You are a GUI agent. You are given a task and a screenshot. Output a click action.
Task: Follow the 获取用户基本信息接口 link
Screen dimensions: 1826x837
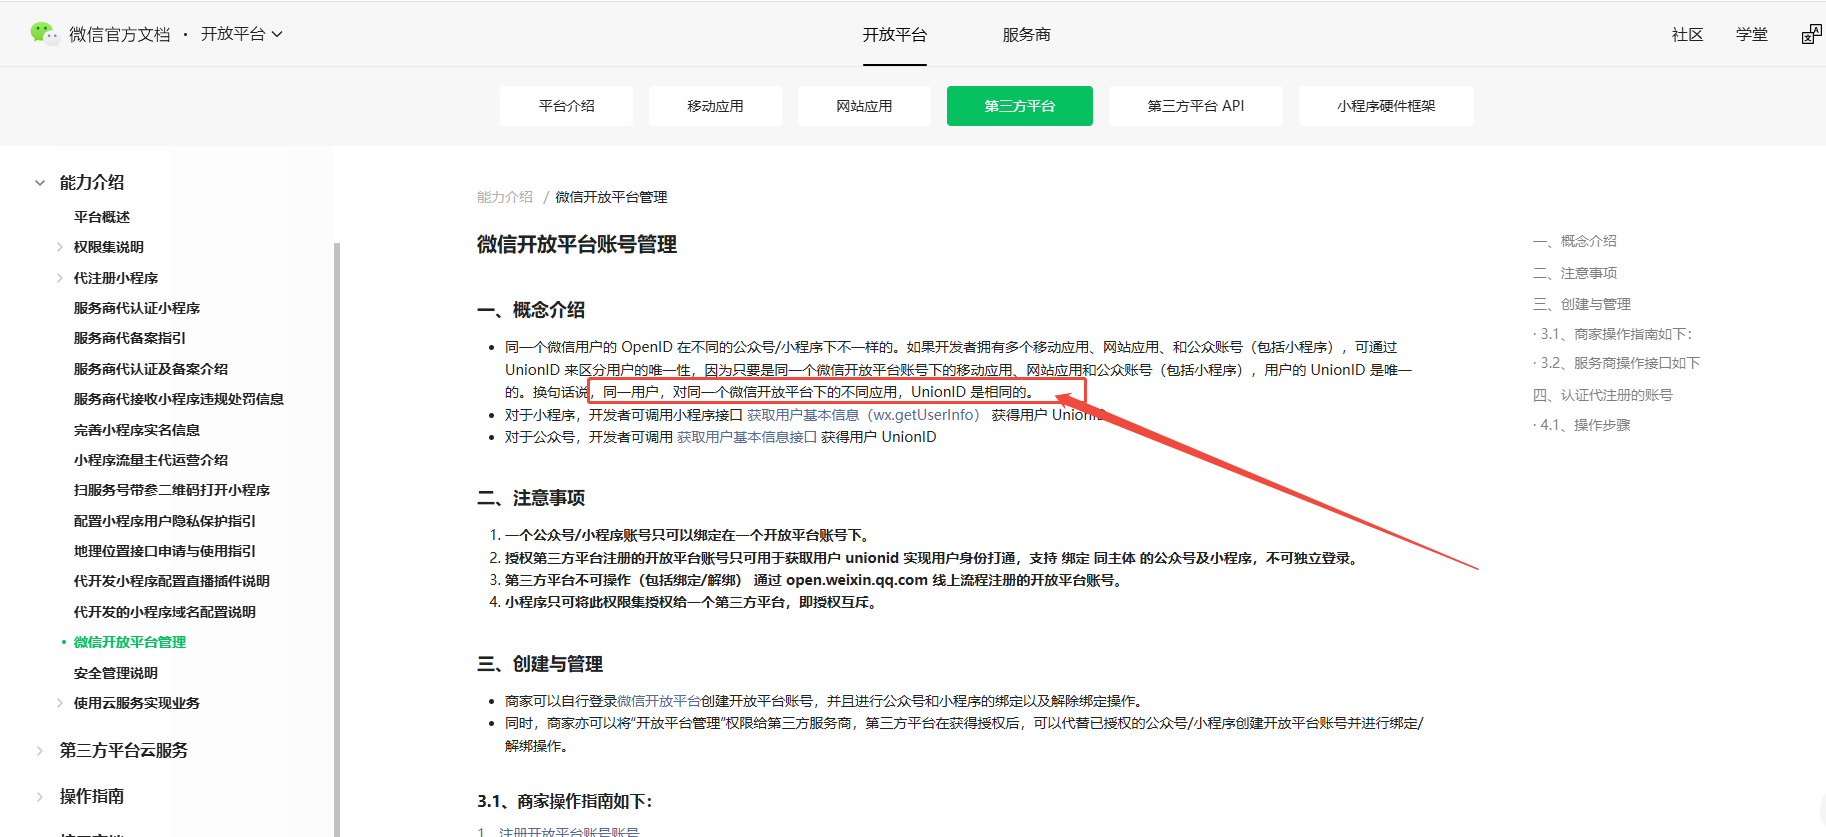747,437
